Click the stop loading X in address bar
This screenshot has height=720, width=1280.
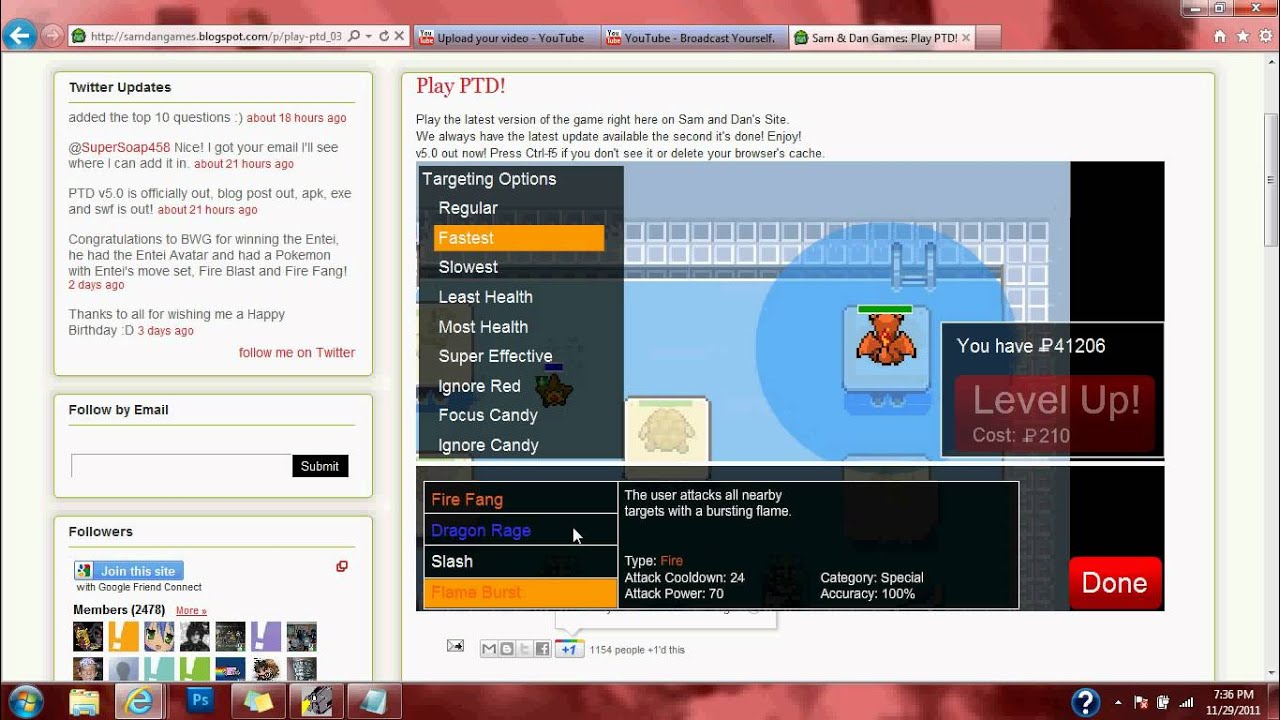pos(399,37)
